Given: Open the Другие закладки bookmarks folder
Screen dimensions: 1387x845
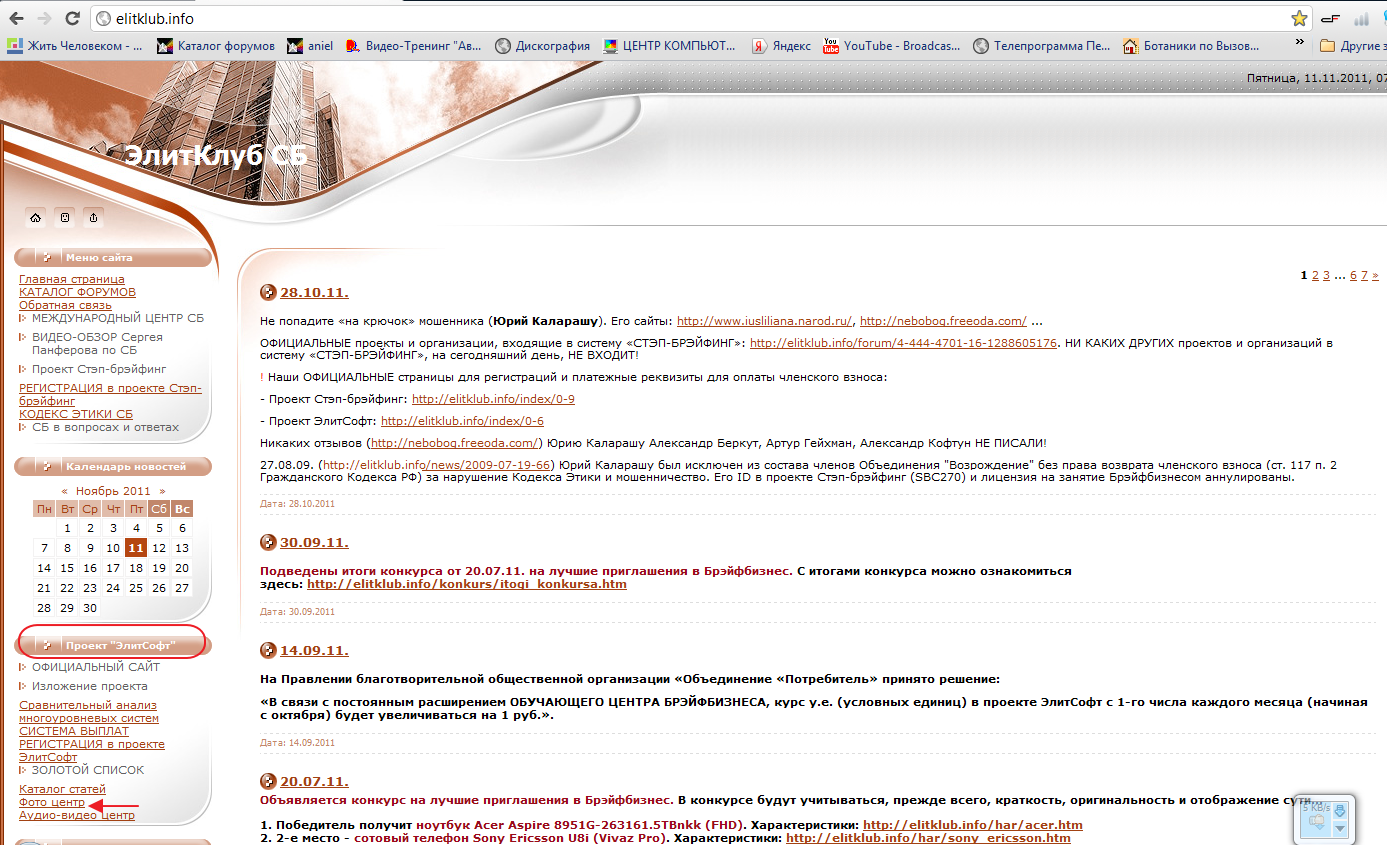Looking at the screenshot, I should [x=1353, y=45].
